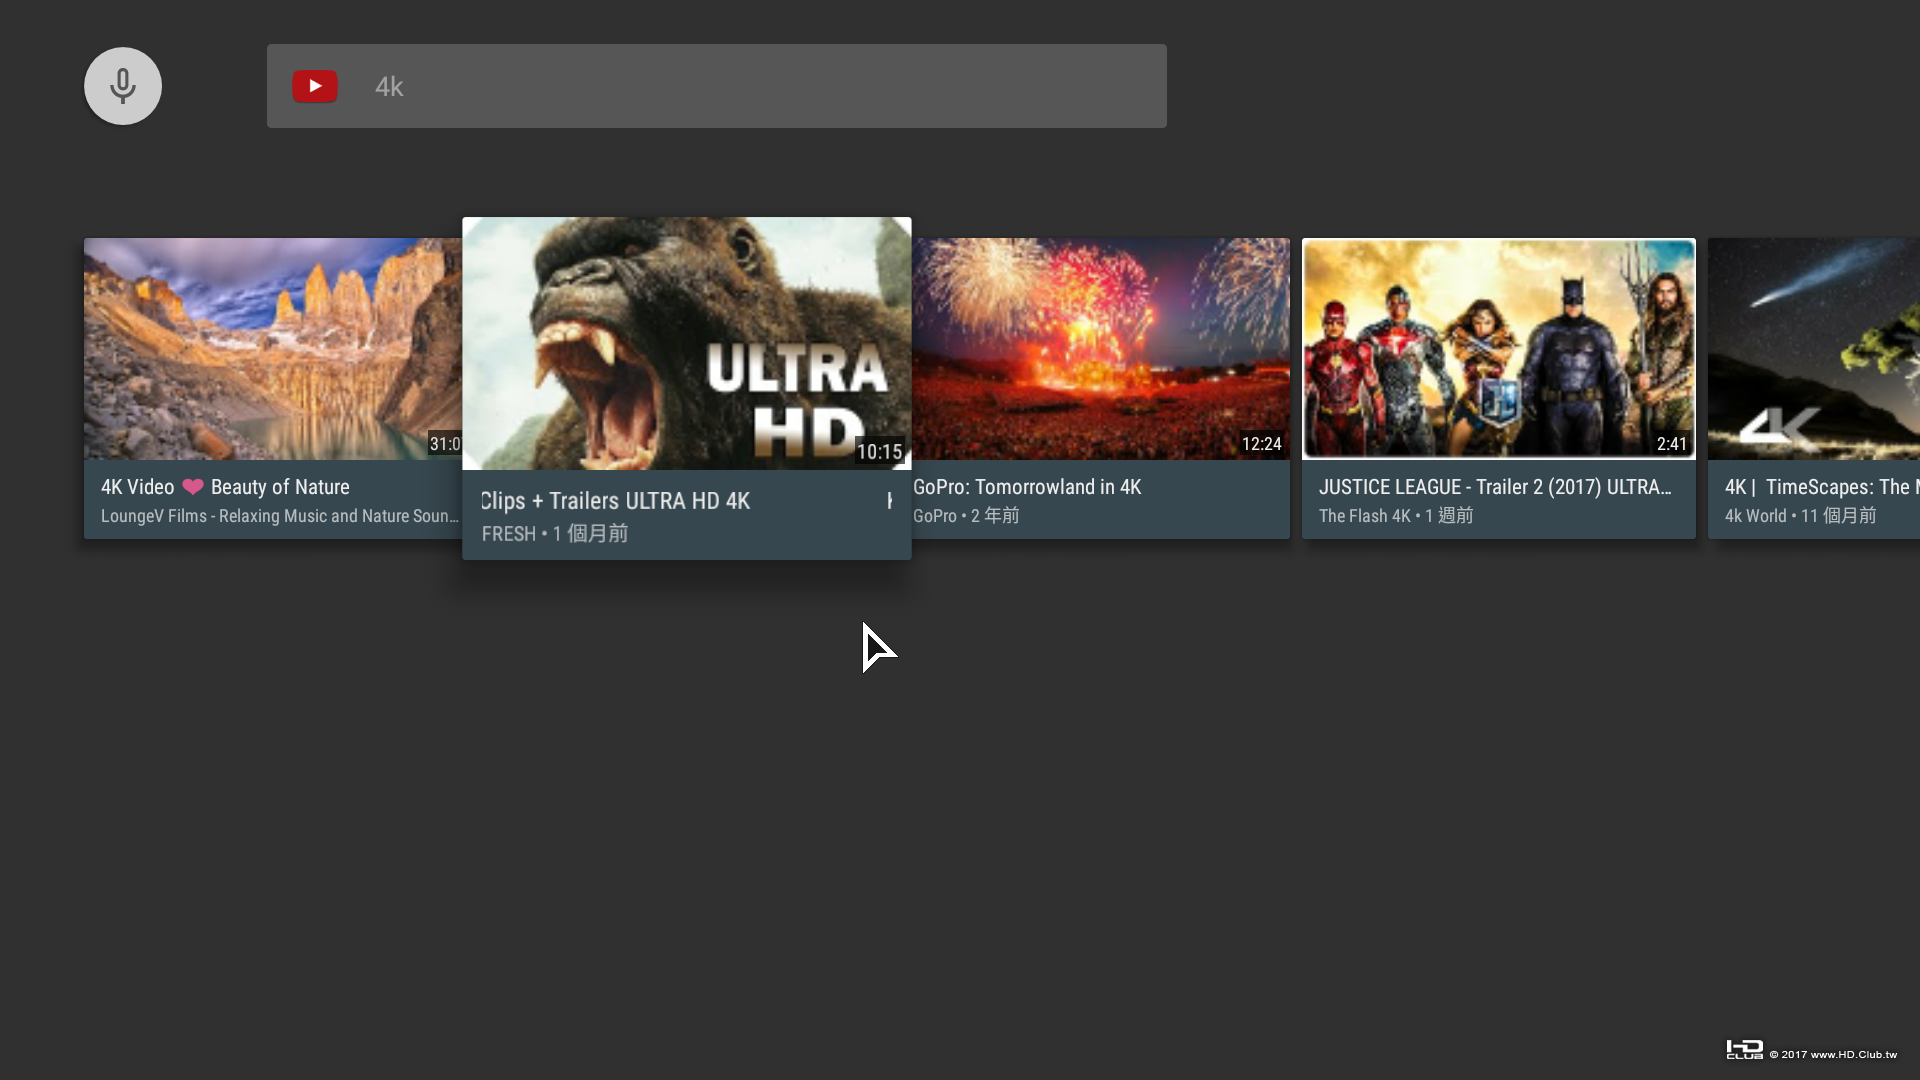Click the YouTube logo in search bar
This screenshot has width=1920, height=1080.
point(315,86)
